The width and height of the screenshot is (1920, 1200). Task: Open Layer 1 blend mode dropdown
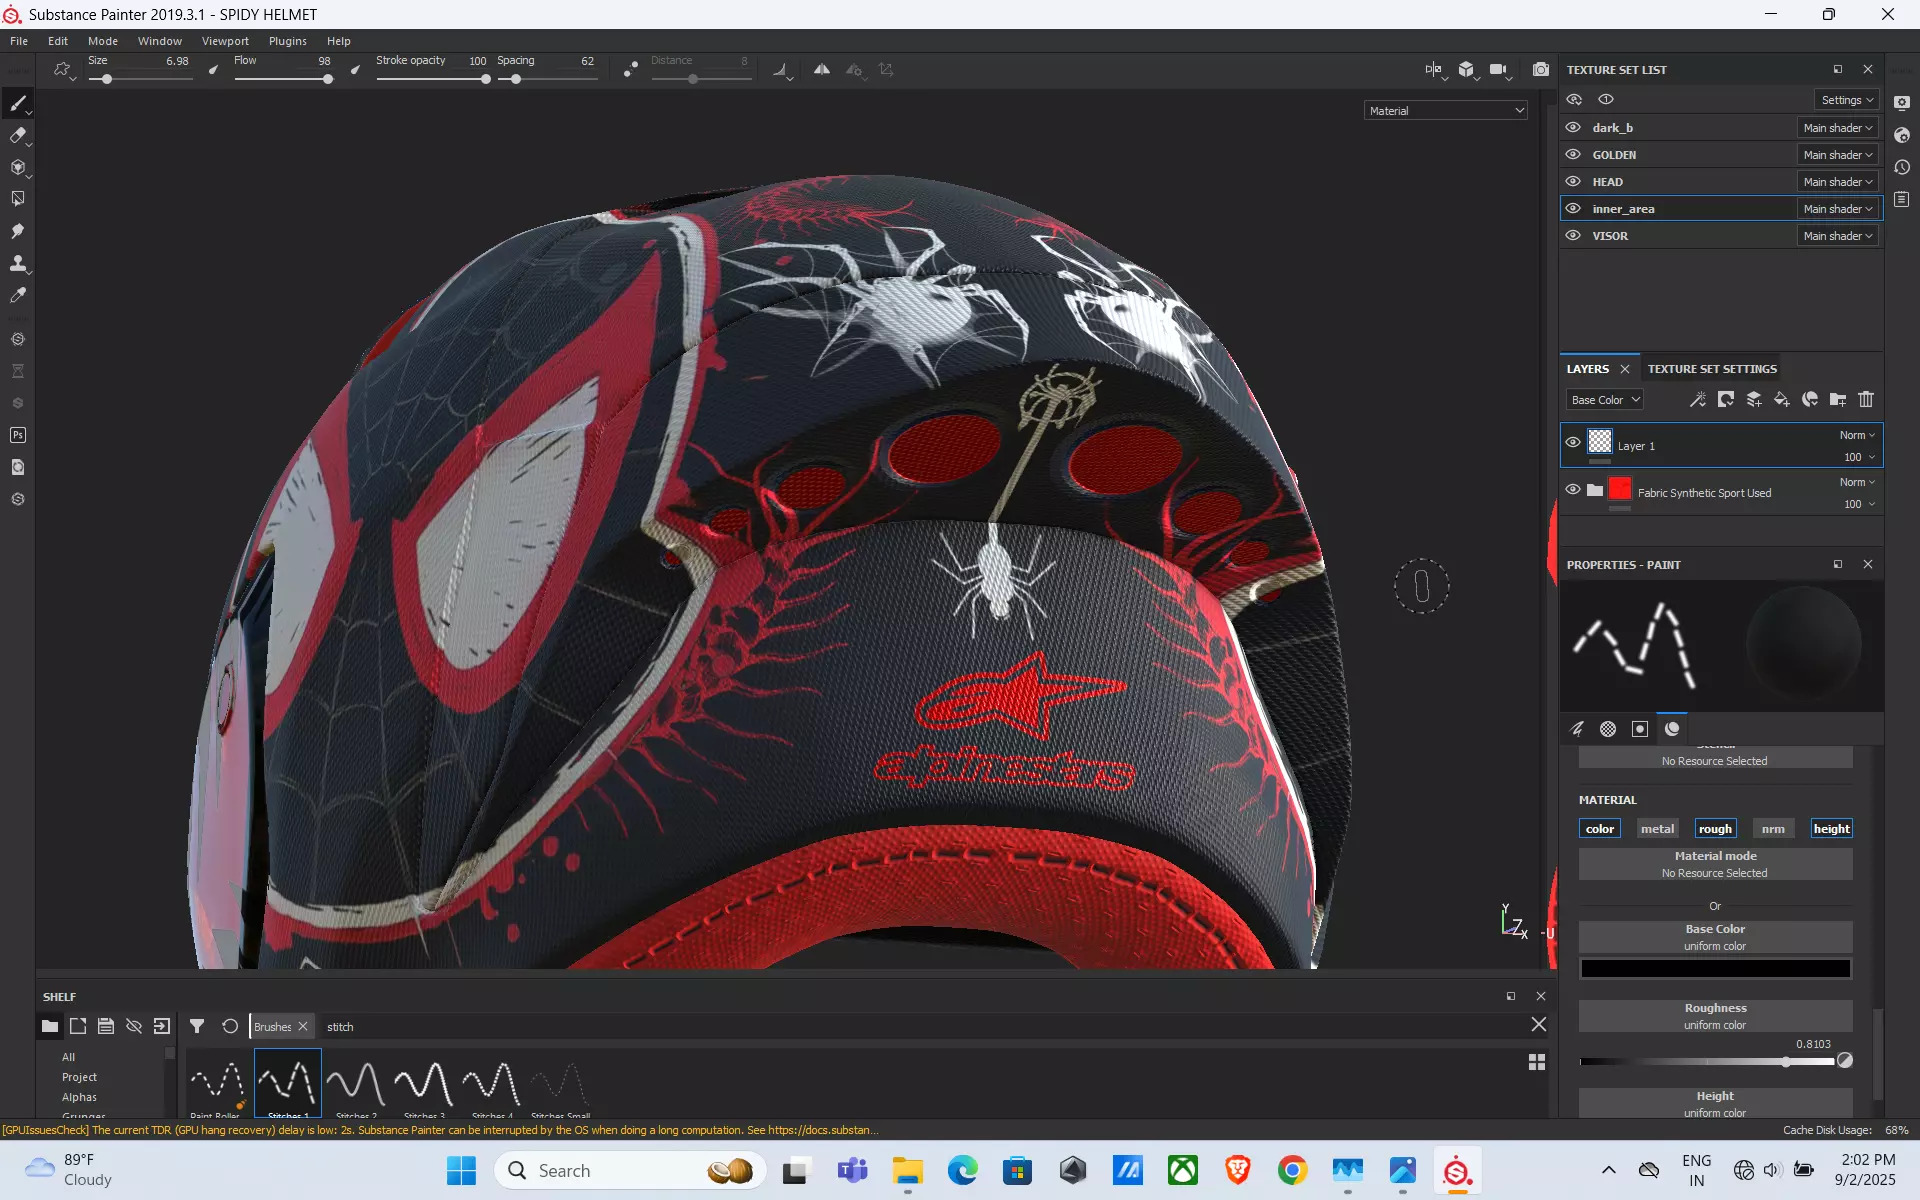click(x=1857, y=435)
